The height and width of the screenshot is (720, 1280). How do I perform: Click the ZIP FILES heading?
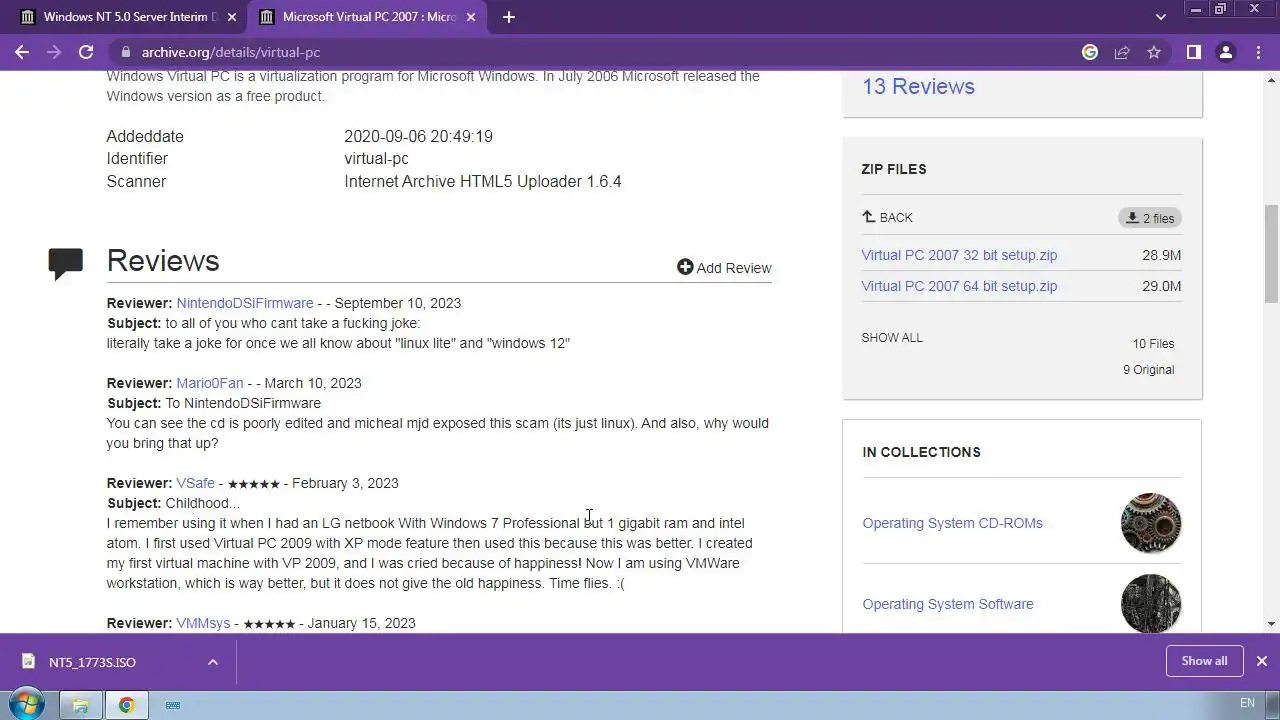pyautogui.click(x=894, y=169)
